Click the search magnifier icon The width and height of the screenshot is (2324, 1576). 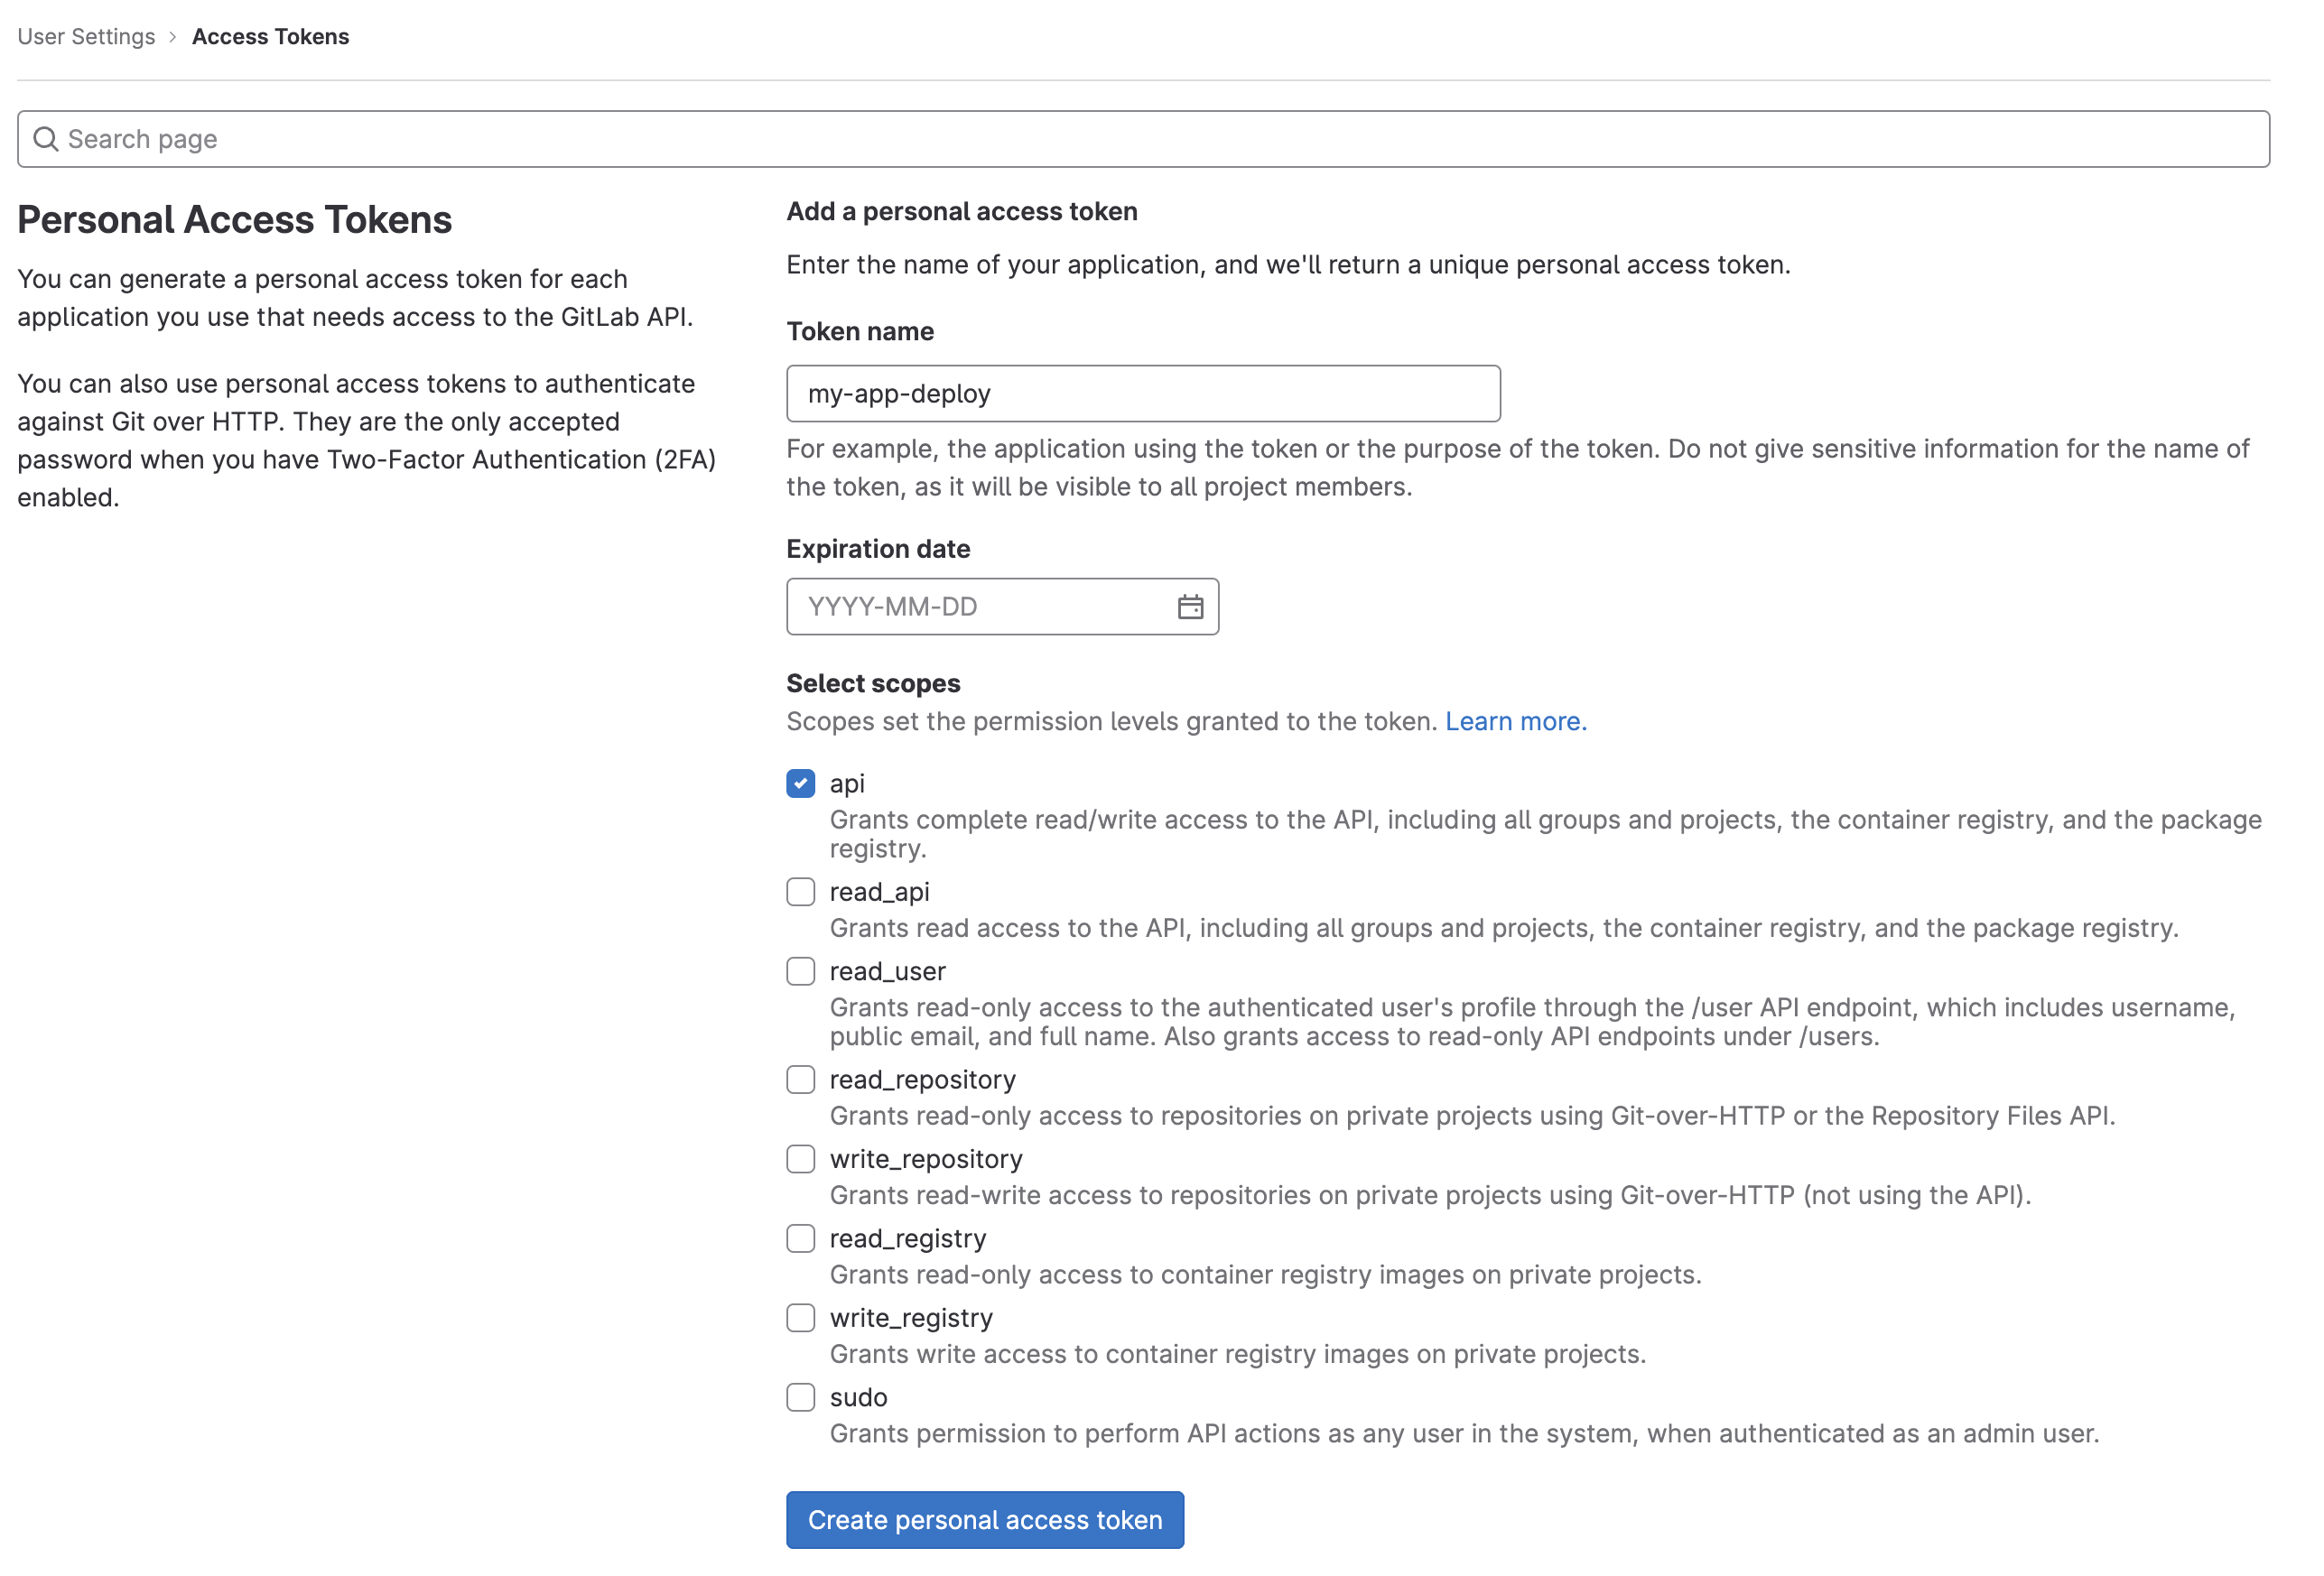click(46, 139)
